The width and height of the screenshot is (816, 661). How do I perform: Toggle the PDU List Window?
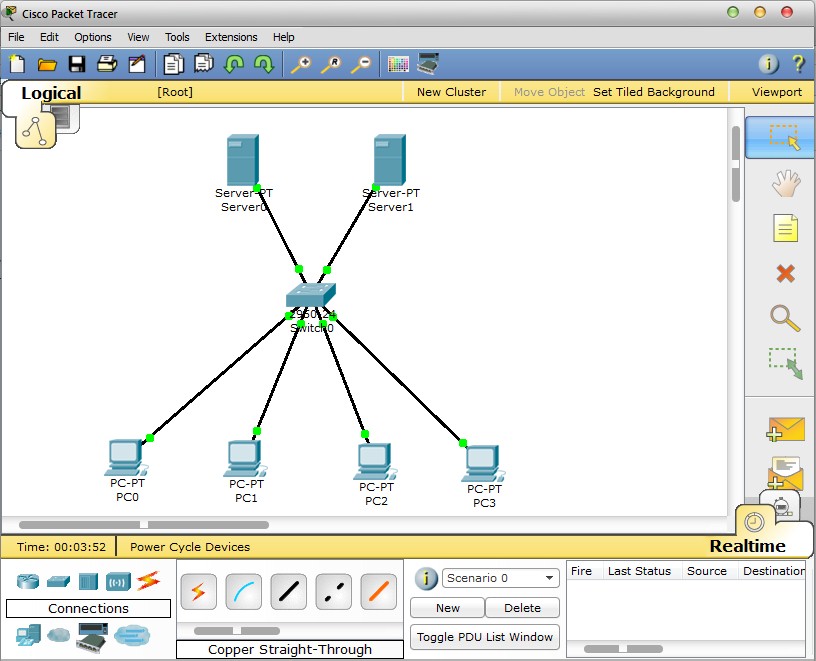[485, 637]
